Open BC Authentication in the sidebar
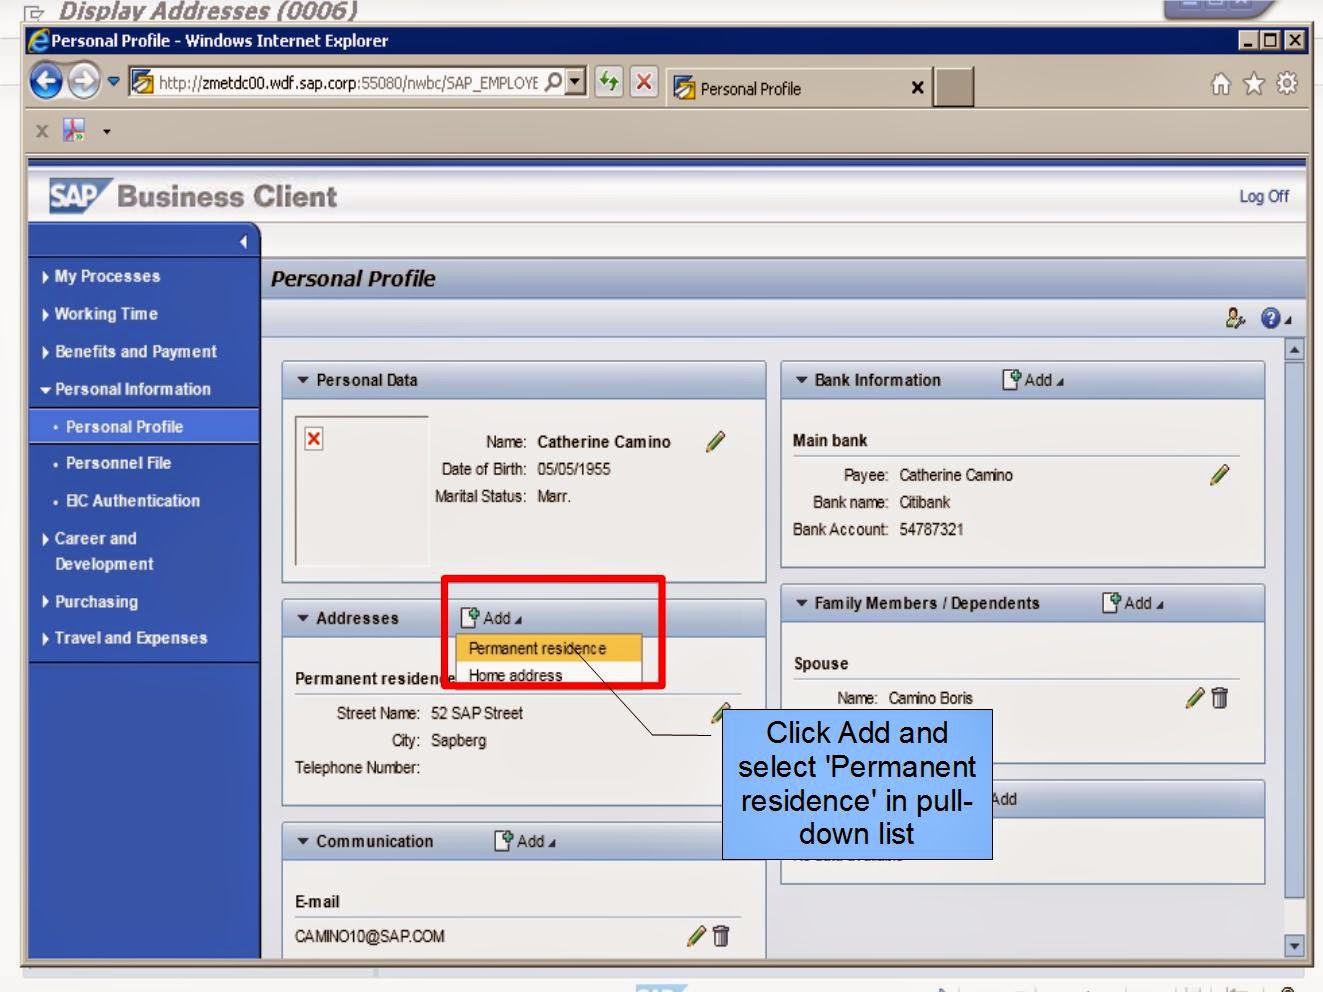 (132, 501)
